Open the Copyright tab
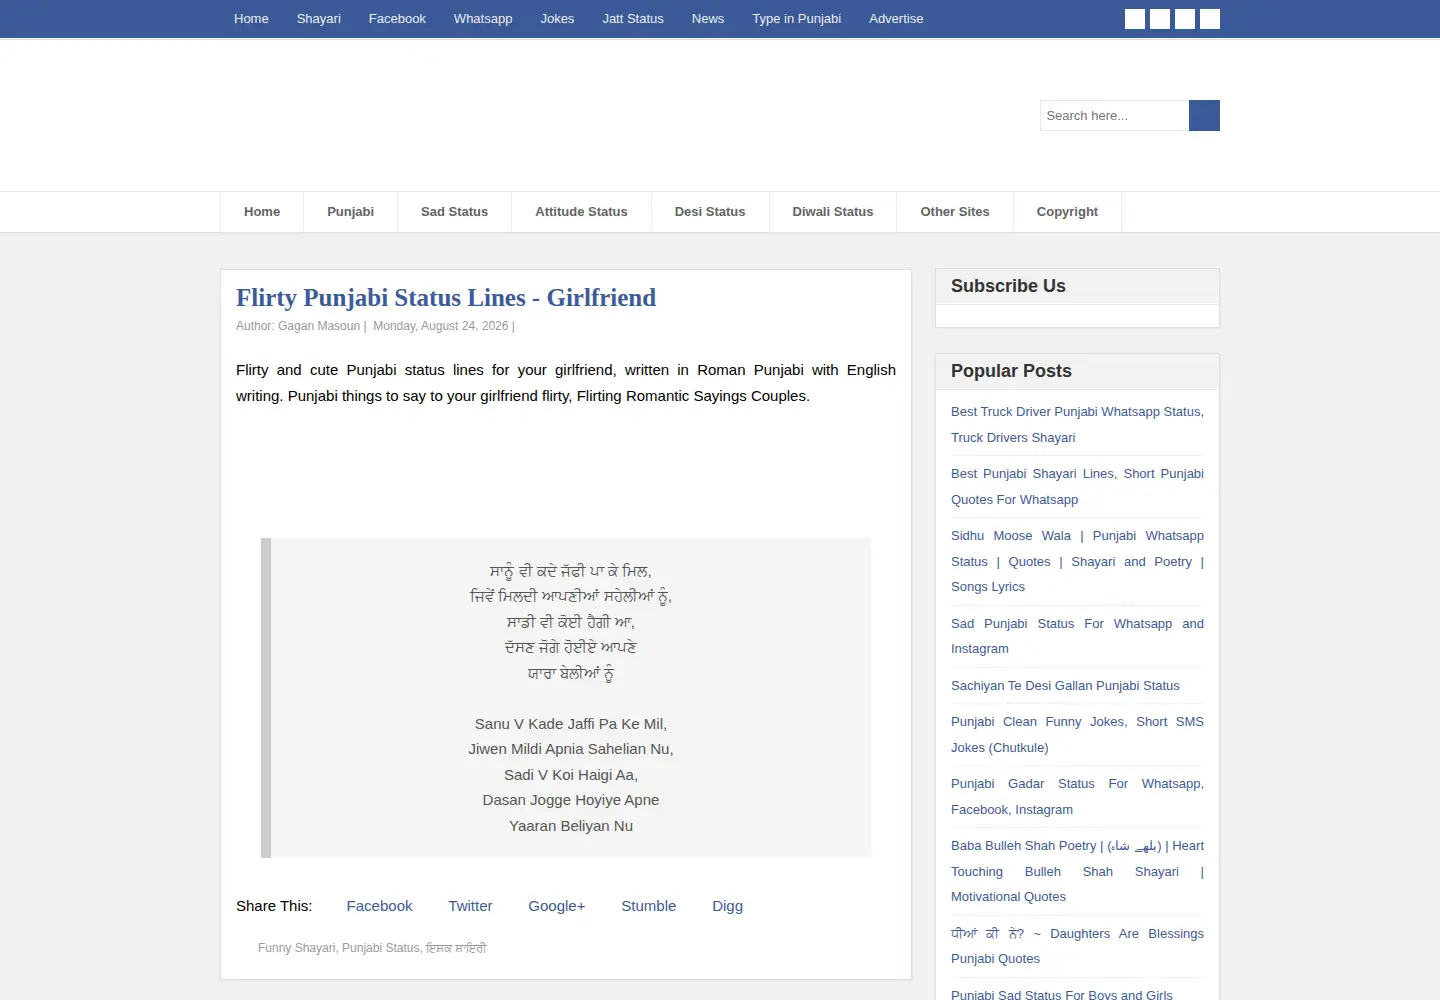Viewport: 1440px width, 1000px height. [x=1067, y=212]
